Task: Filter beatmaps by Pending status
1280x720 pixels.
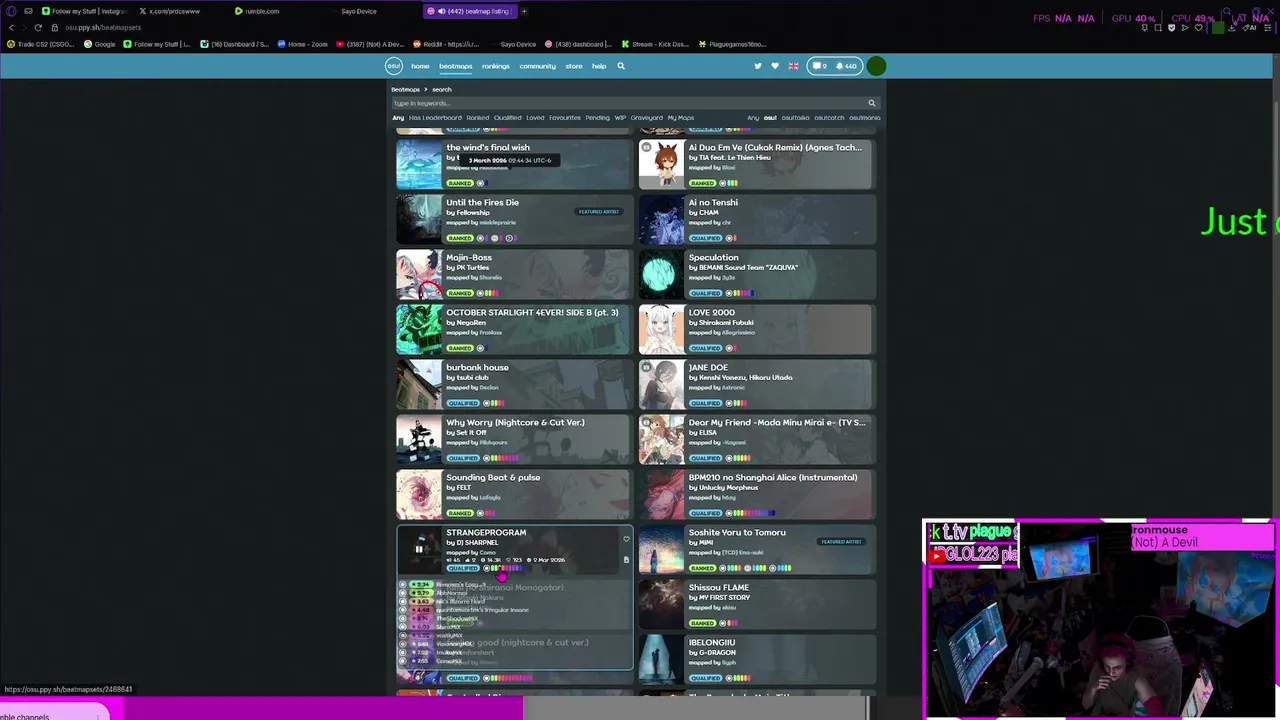Action: point(597,118)
